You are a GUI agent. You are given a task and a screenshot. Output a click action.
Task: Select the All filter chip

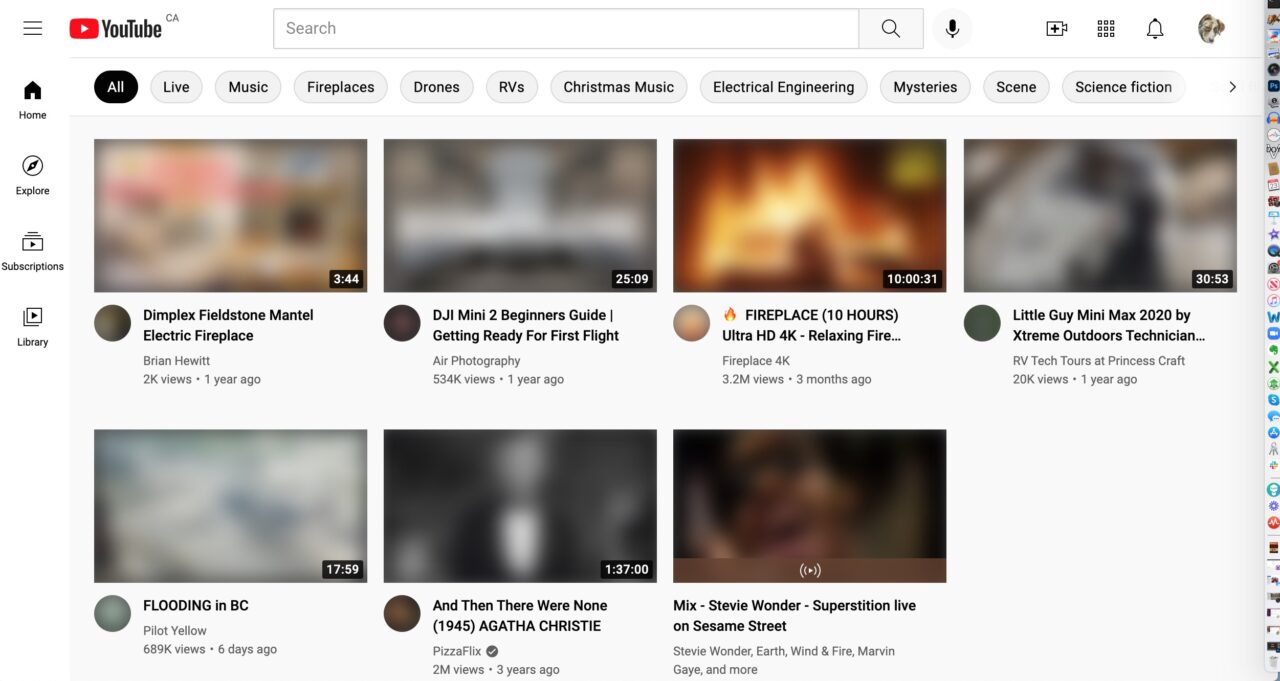click(x=116, y=87)
